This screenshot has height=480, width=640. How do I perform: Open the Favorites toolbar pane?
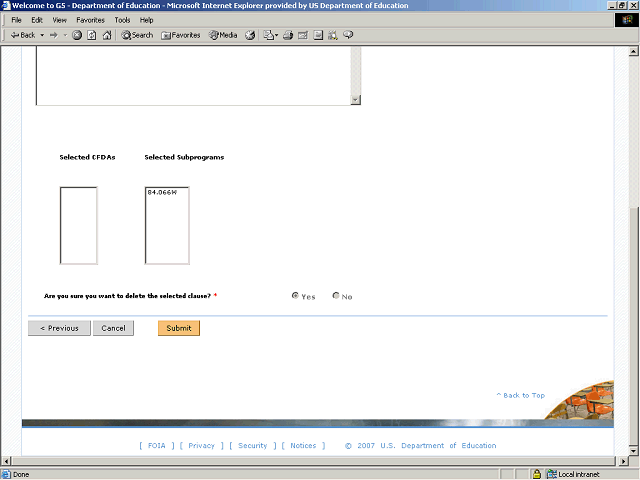[180, 36]
